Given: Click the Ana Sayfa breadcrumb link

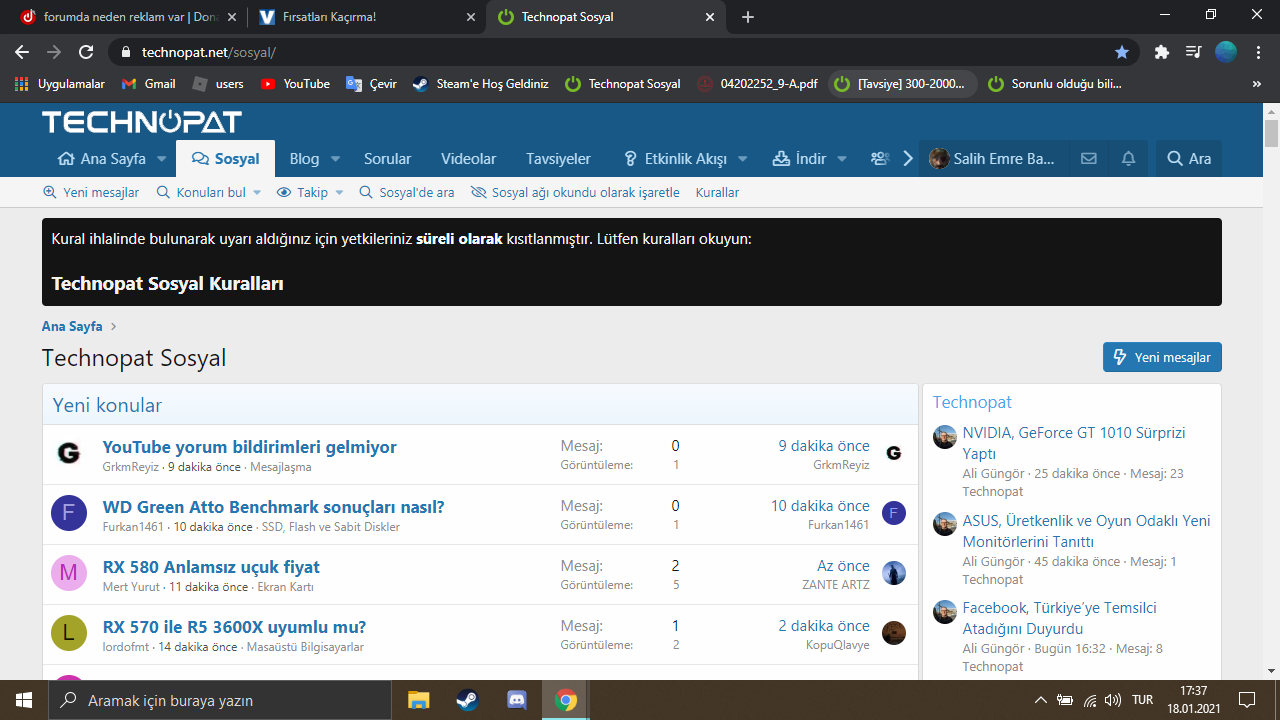Looking at the screenshot, I should (x=72, y=326).
